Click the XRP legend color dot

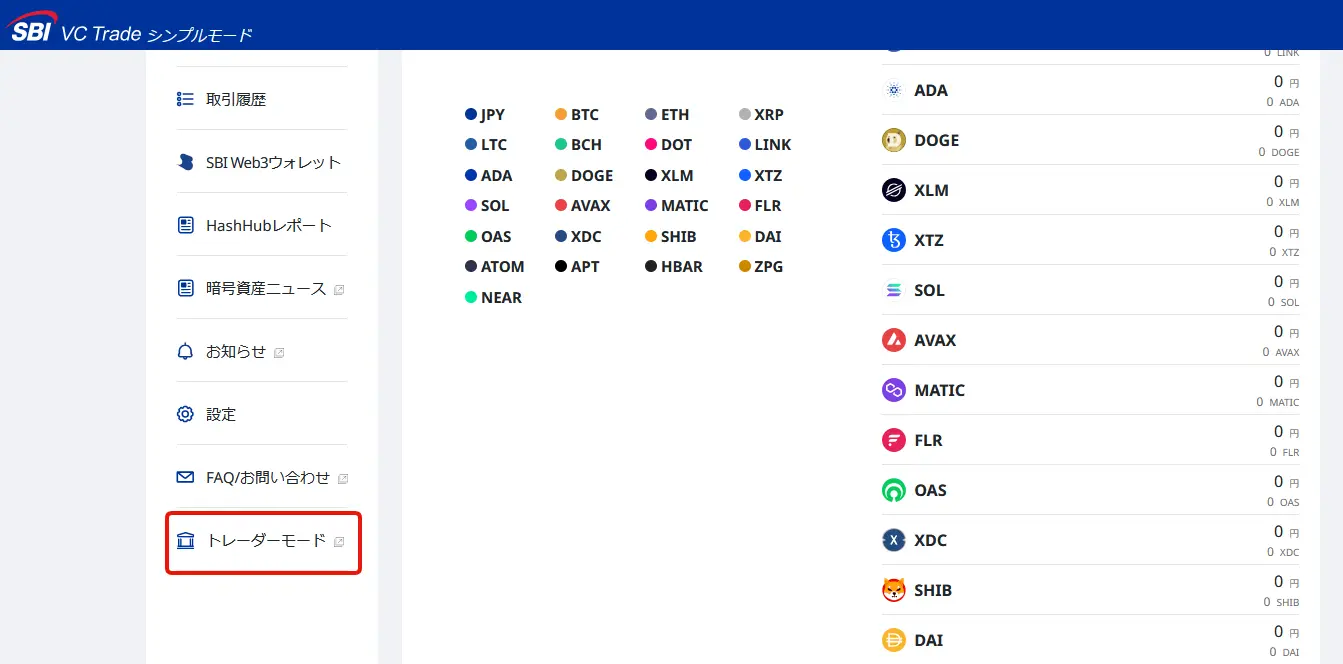pyautogui.click(x=745, y=114)
